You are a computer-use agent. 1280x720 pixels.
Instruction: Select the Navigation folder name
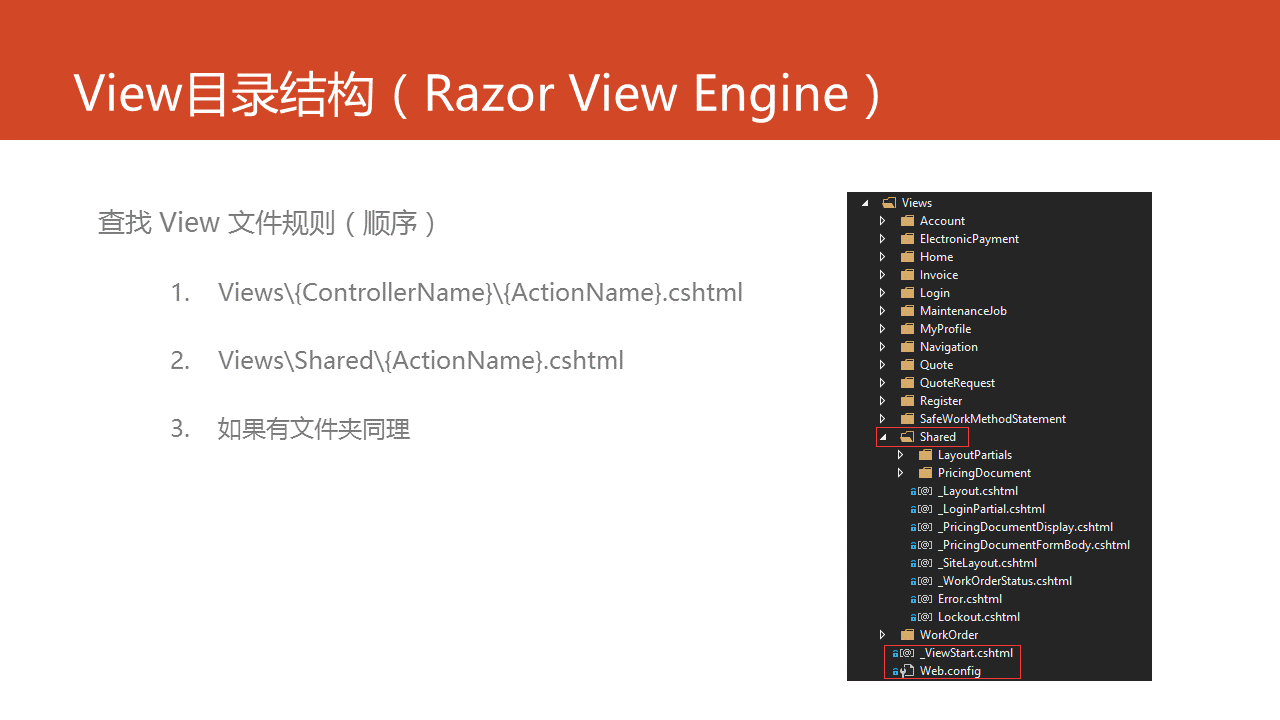(949, 347)
